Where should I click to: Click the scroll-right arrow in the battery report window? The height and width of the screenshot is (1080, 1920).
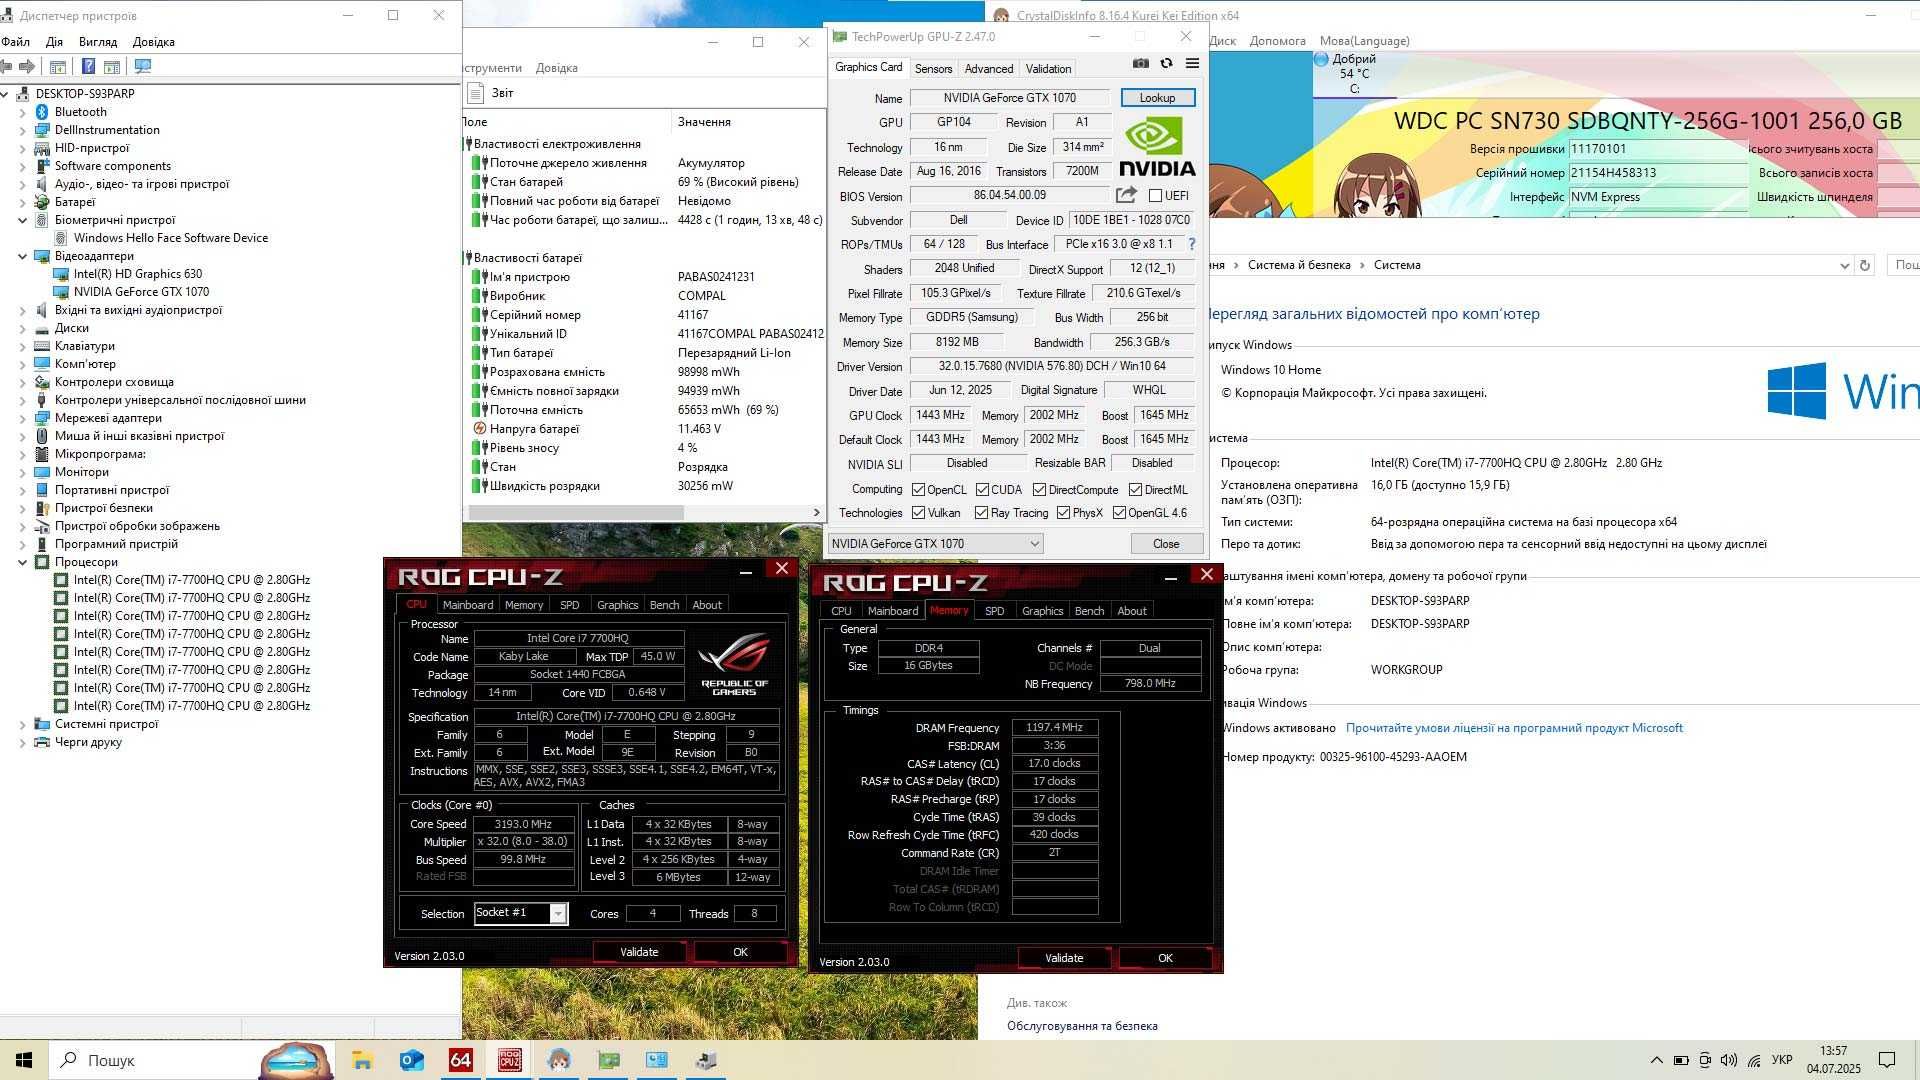816,512
